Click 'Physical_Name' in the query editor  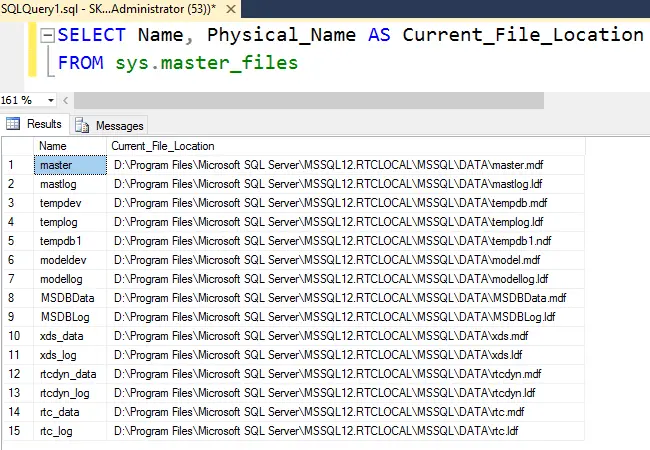pyautogui.click(x=281, y=35)
